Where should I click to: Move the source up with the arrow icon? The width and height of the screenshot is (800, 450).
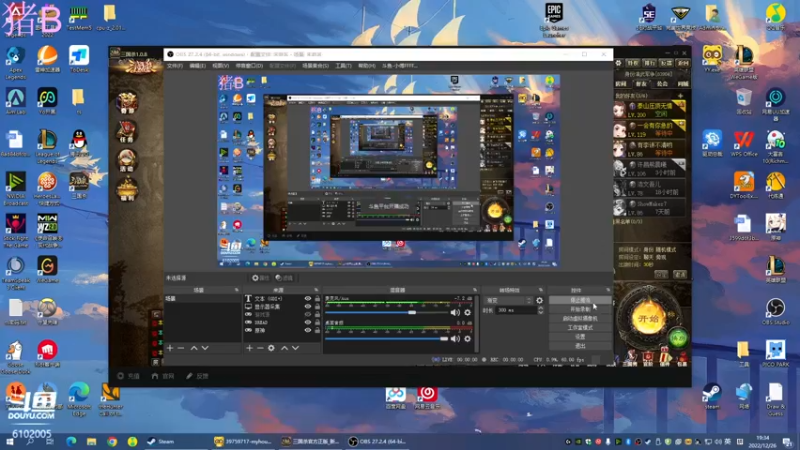pos(284,348)
